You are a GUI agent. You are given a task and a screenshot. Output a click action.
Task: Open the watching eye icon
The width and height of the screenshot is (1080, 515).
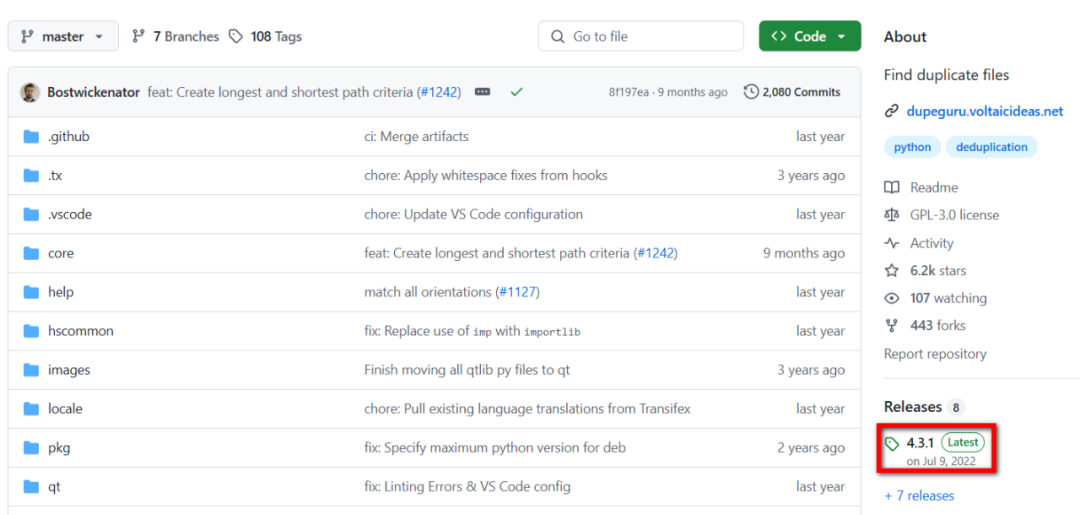click(892, 298)
